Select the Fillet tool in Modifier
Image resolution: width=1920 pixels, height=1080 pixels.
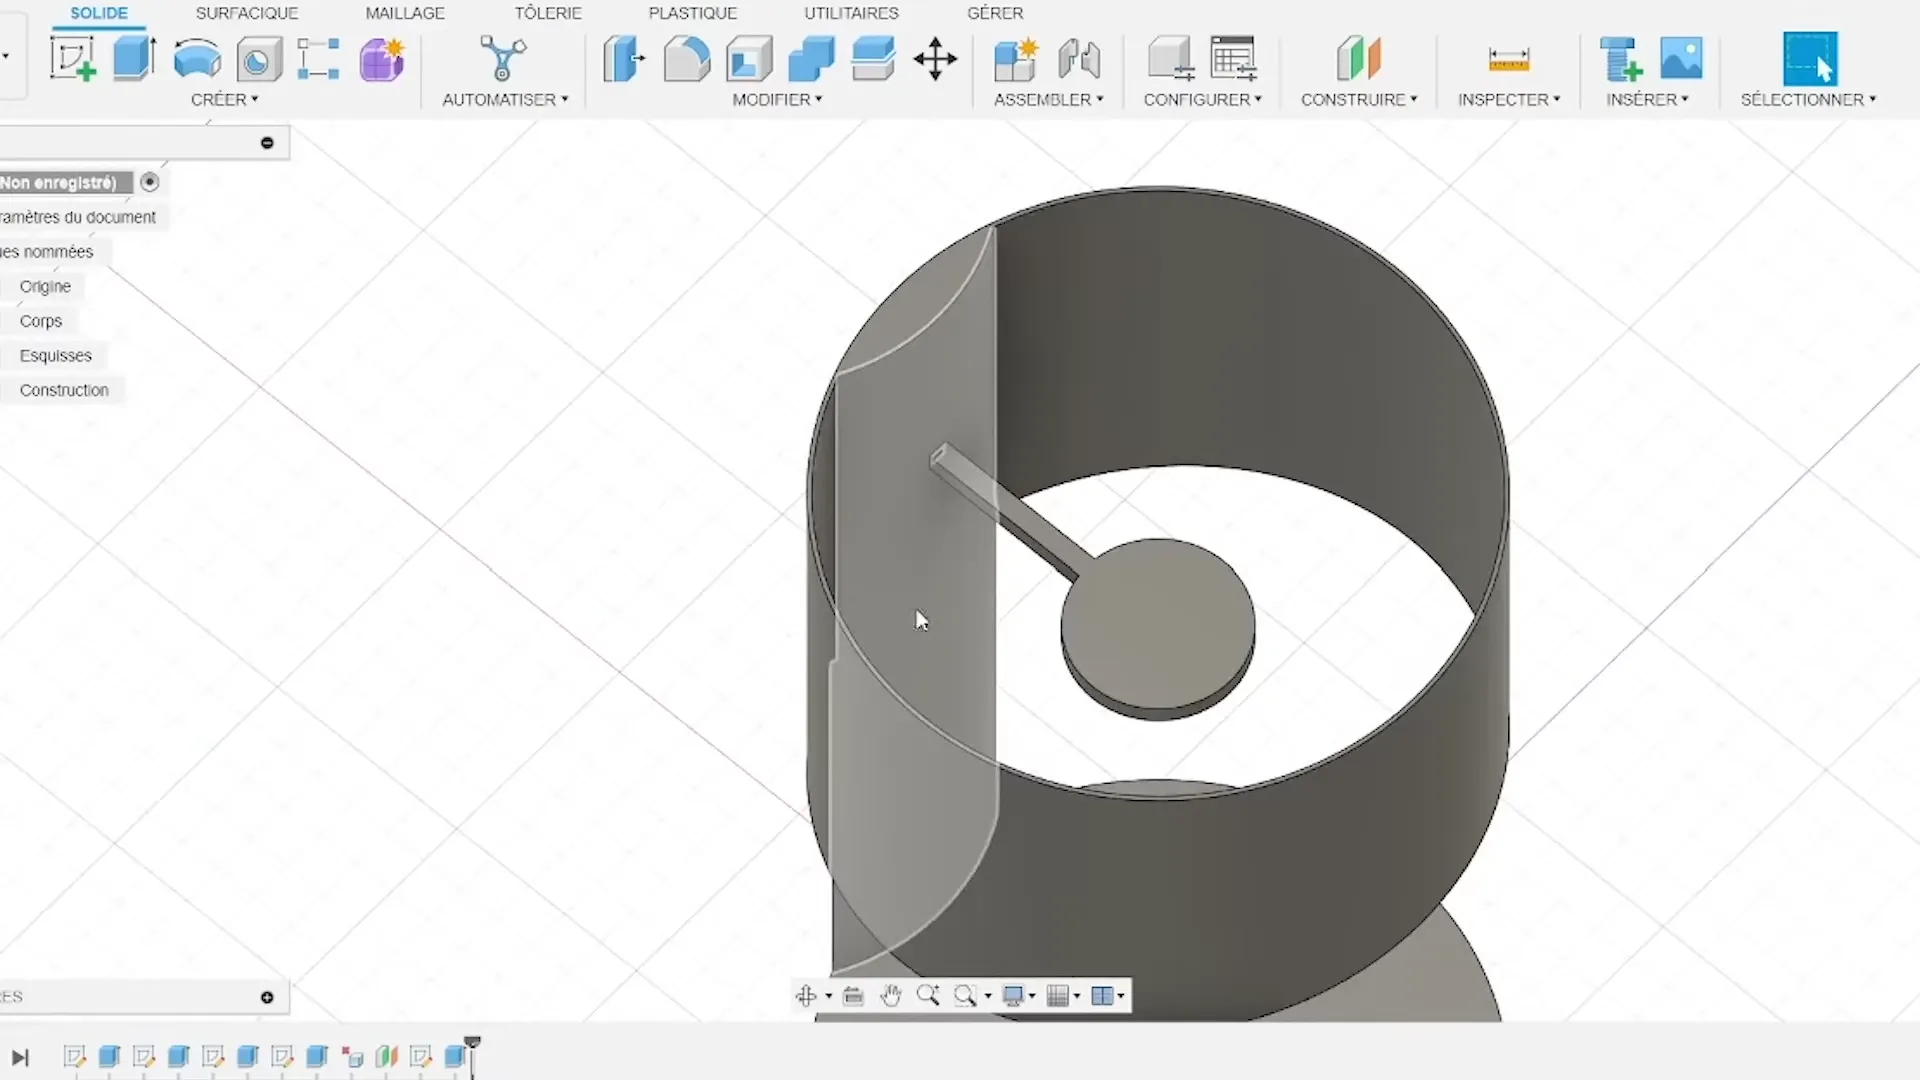point(687,59)
